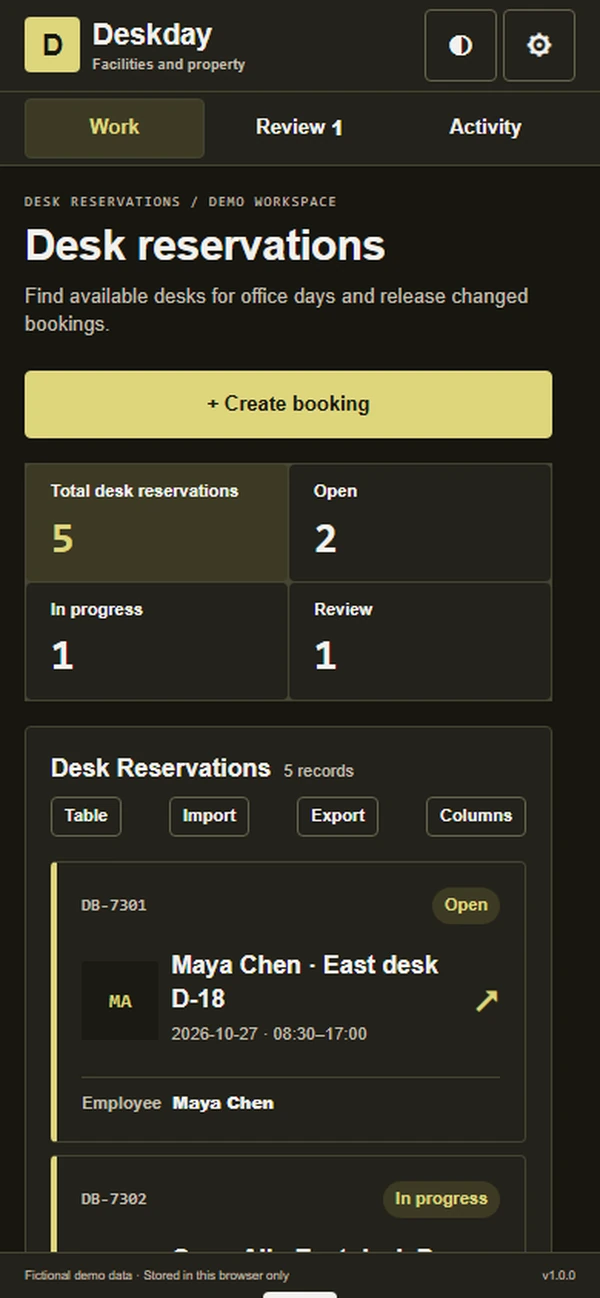The image size is (600, 1298).
Task: Click the Desk reservations page heading
Action: (x=205, y=246)
